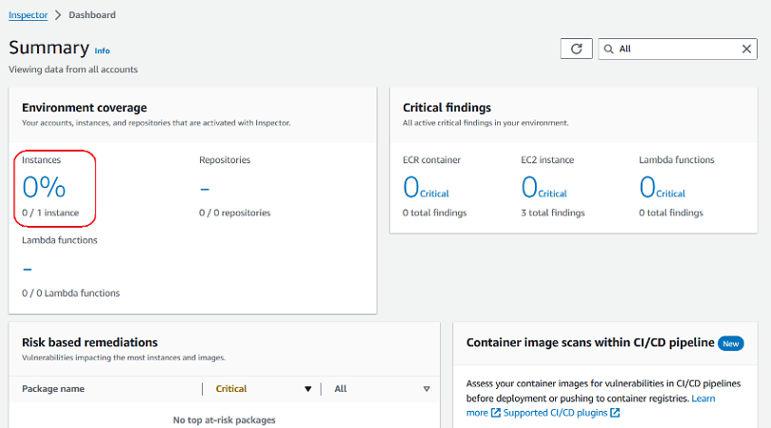This screenshot has width=771, height=428.
Task: Click the Package name column header
Action: coord(53,389)
